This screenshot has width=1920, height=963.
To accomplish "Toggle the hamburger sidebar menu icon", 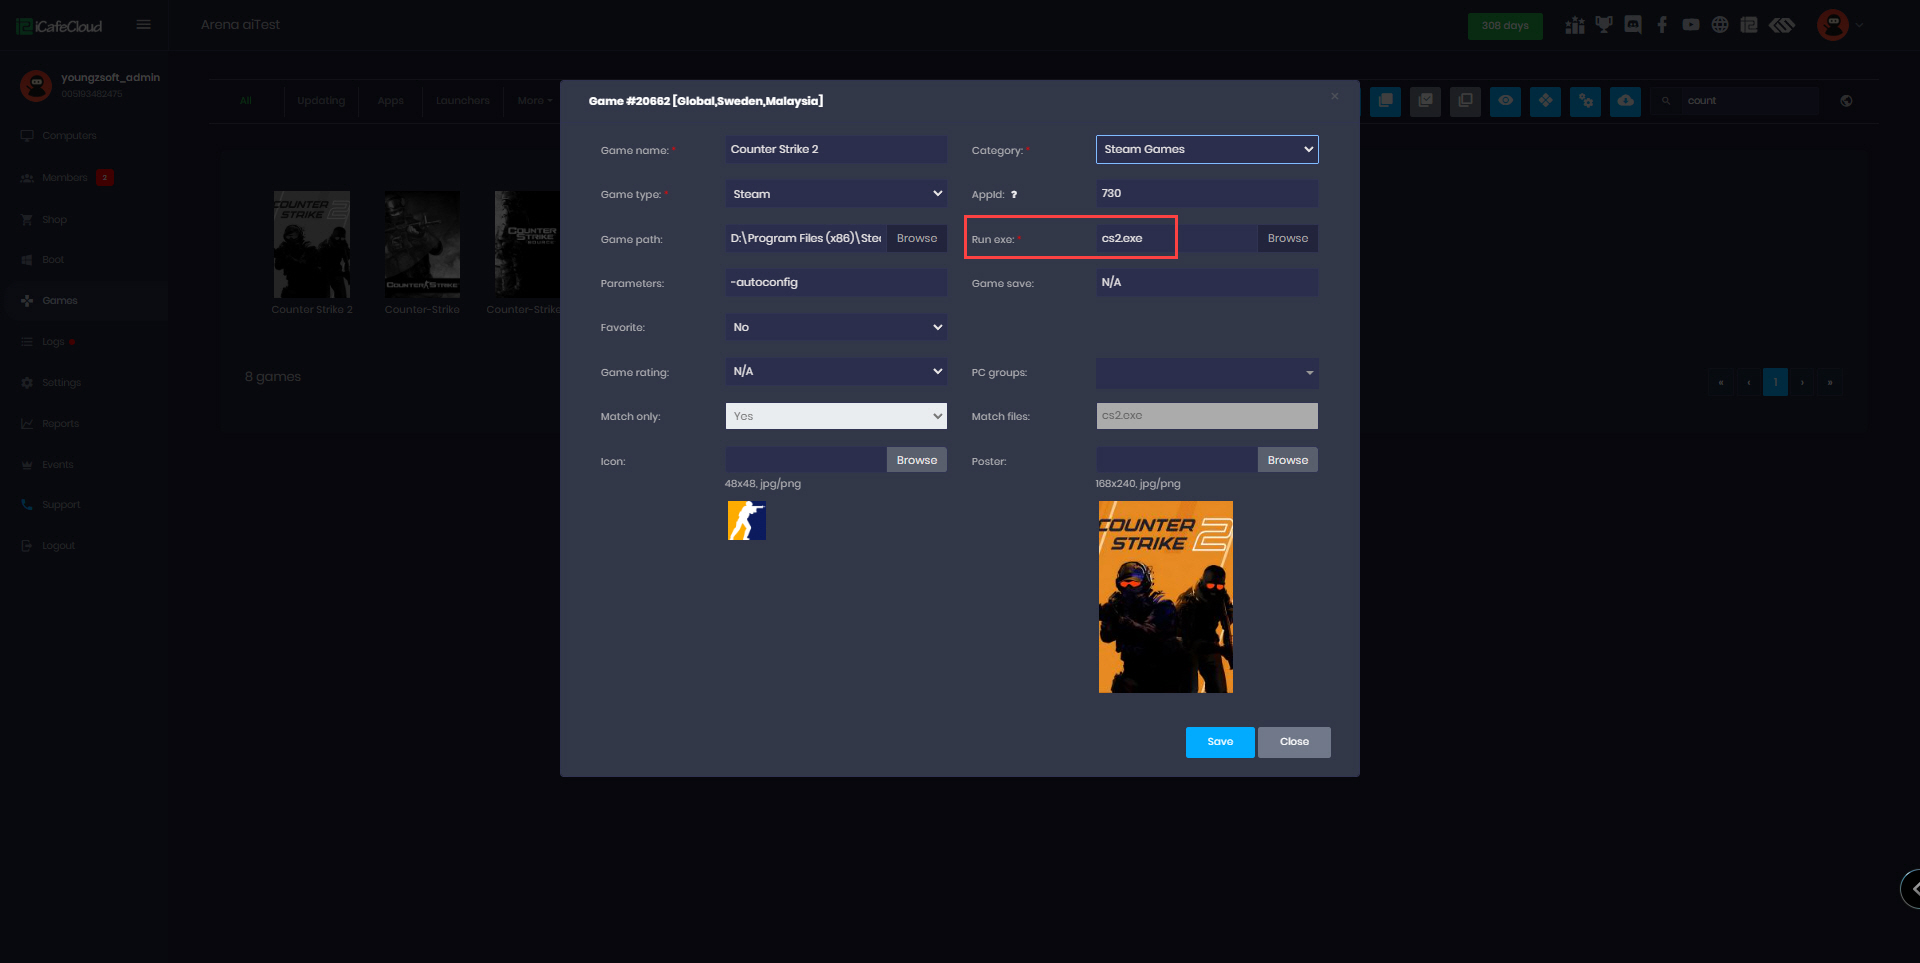I will [144, 25].
